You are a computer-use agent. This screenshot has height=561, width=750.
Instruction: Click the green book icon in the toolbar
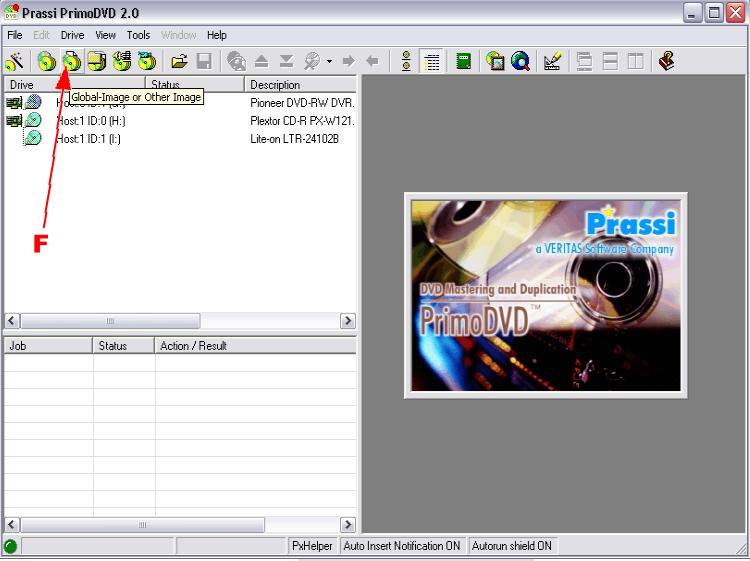pyautogui.click(x=463, y=61)
